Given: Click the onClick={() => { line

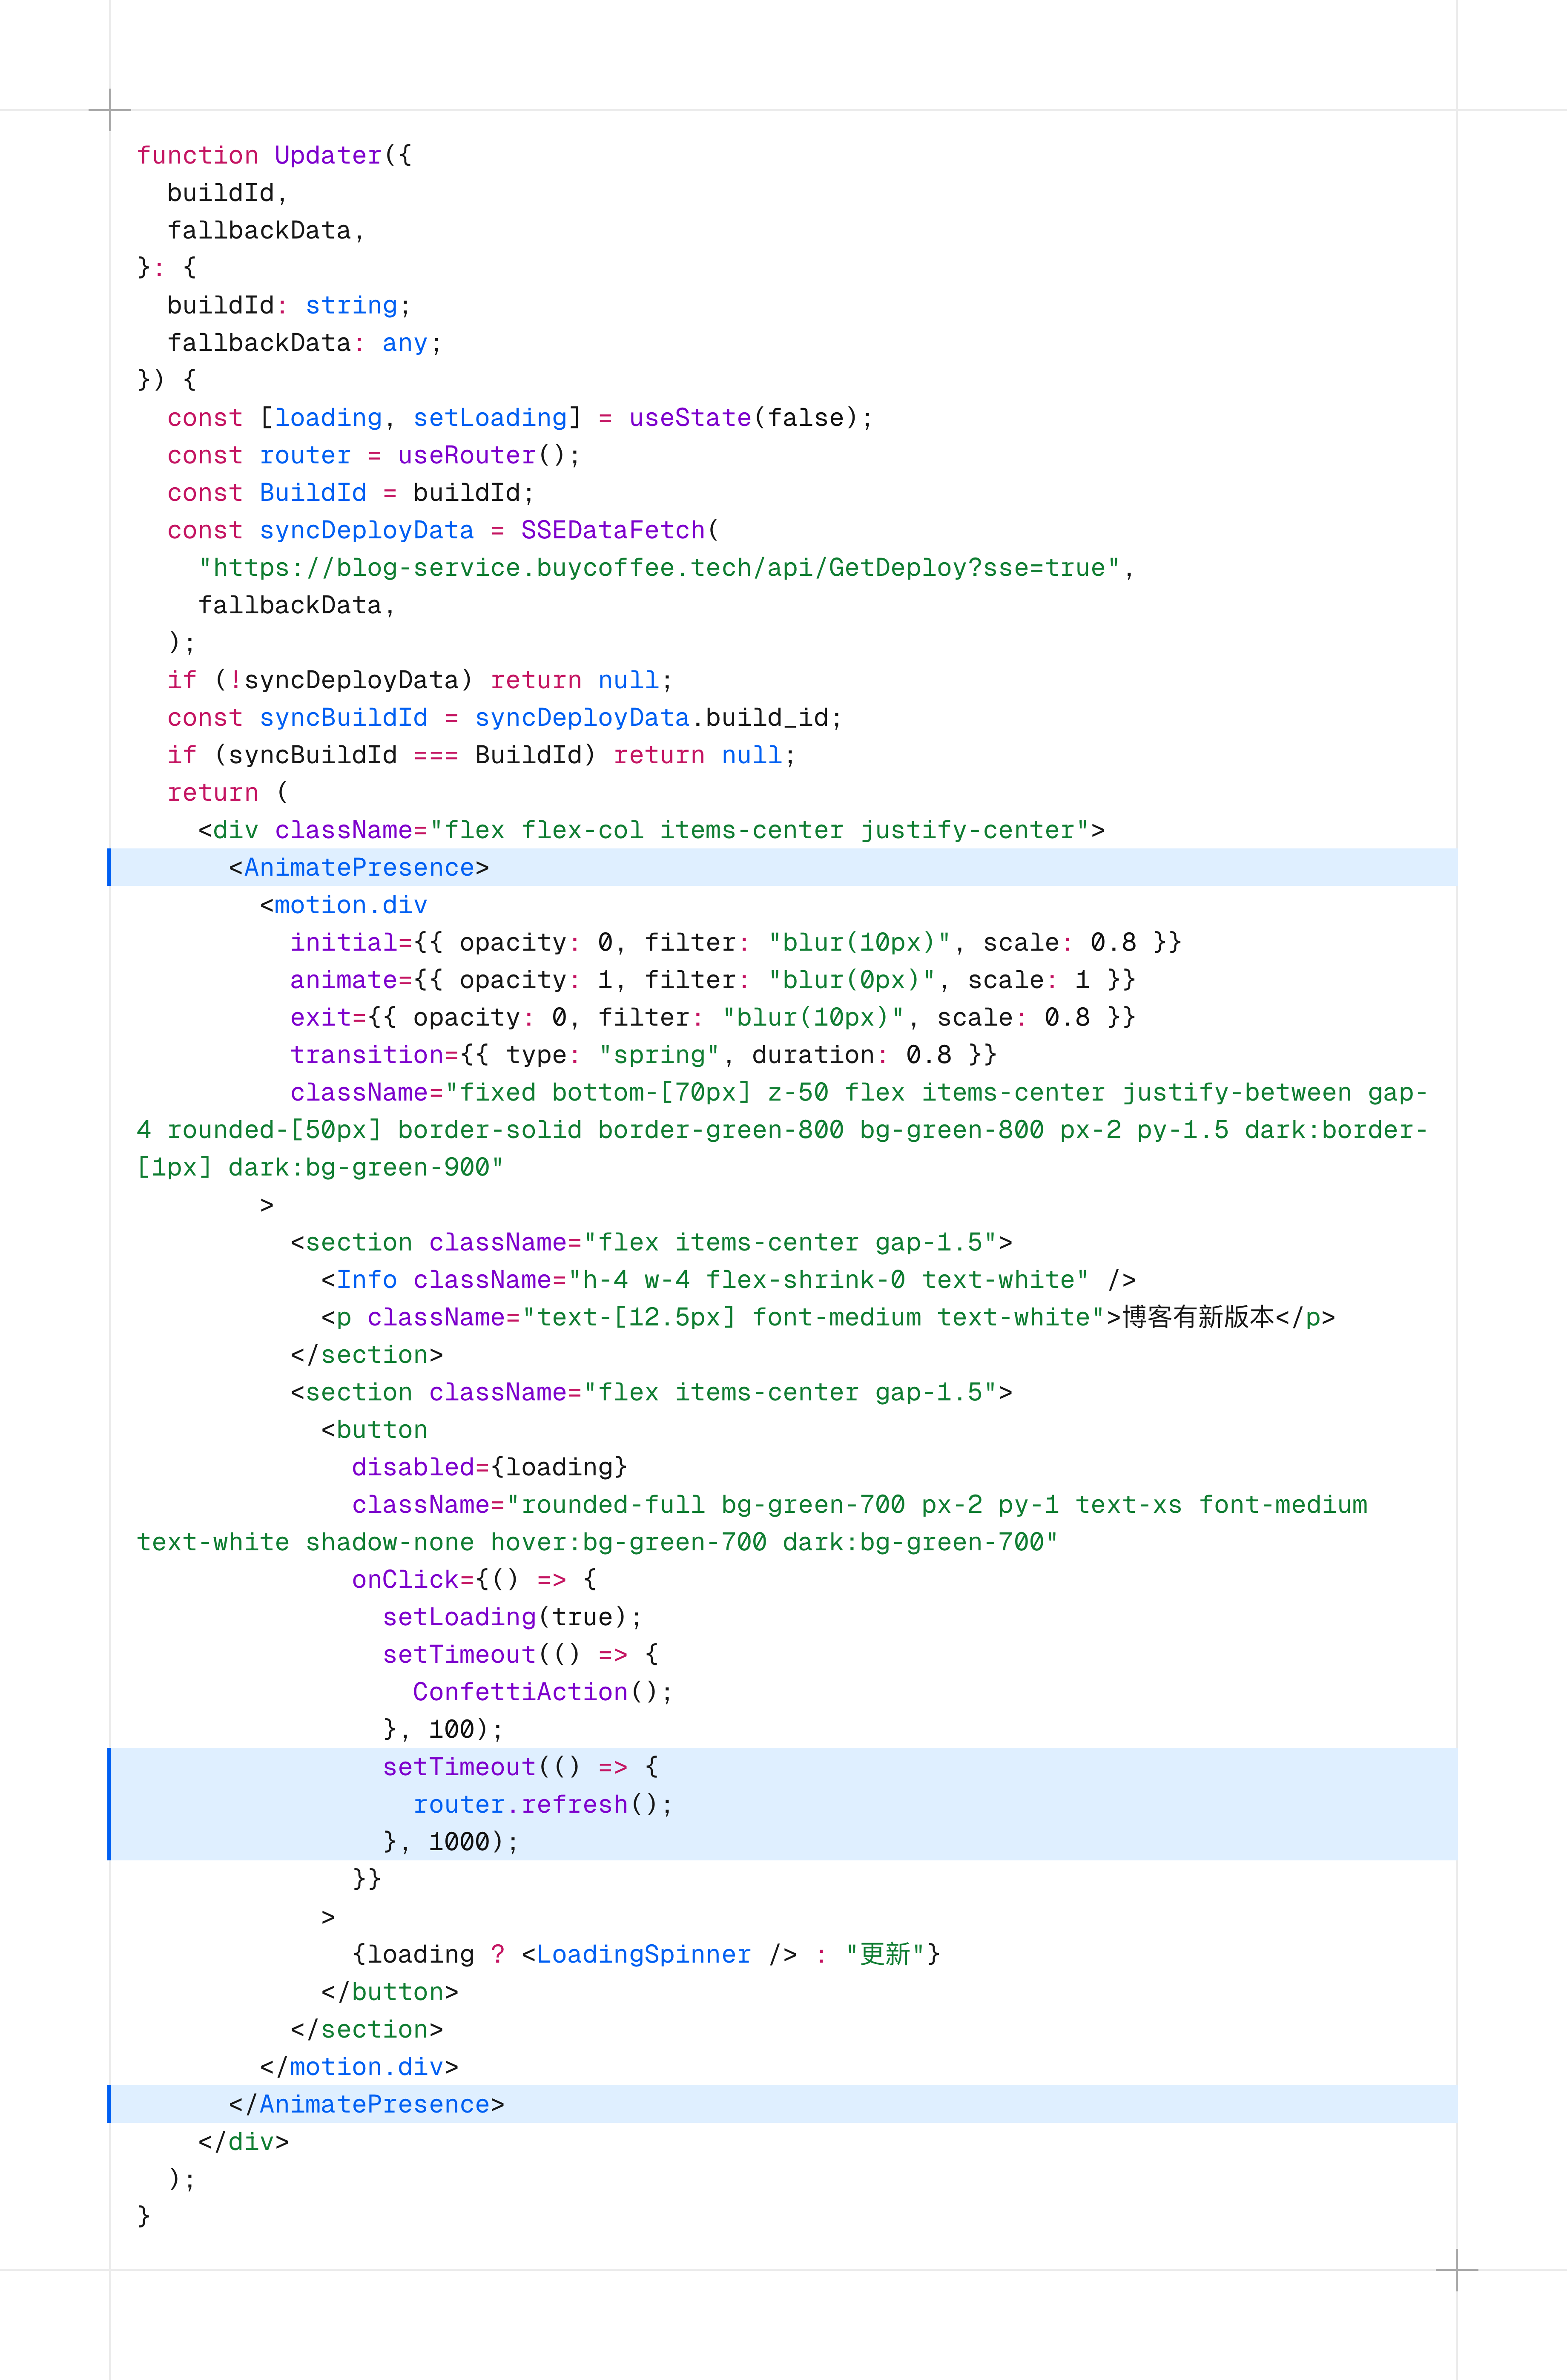Looking at the screenshot, I should pos(474,1580).
